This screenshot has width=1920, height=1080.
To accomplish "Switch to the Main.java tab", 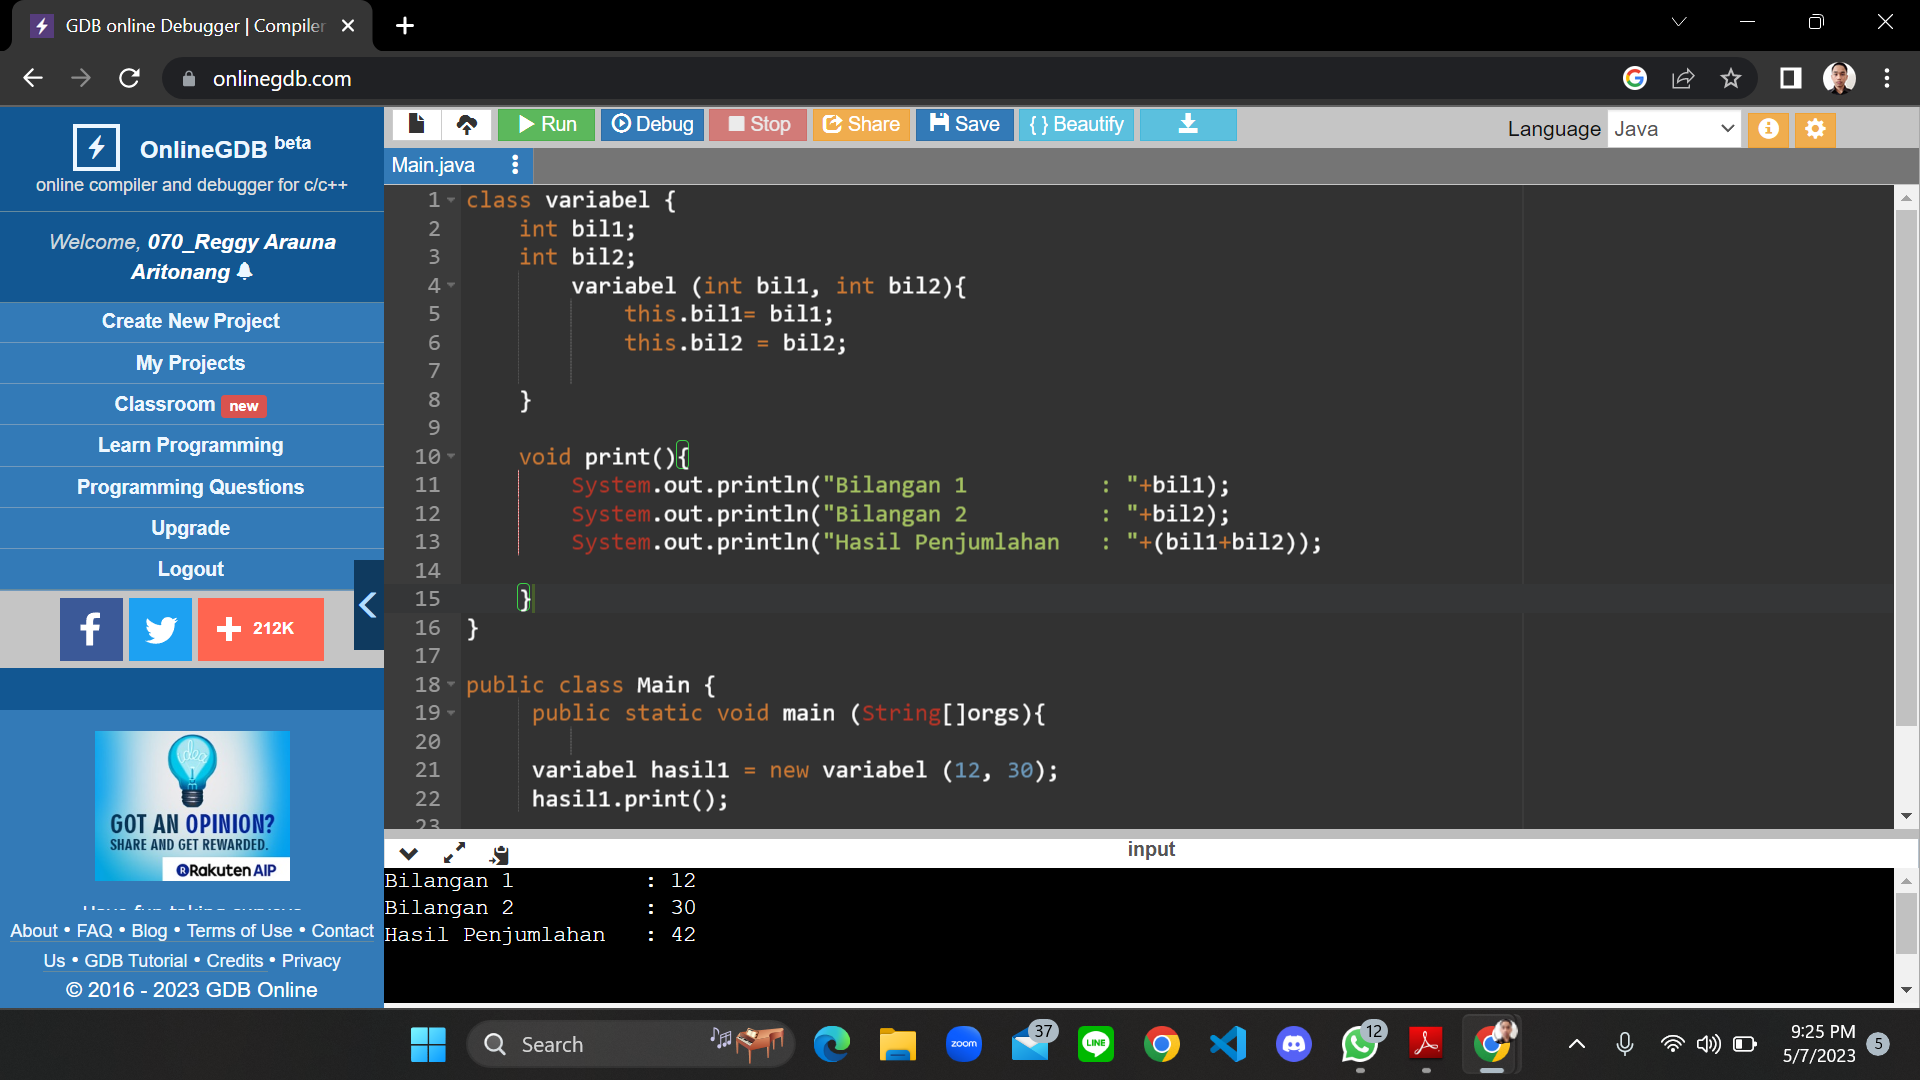I will coord(432,164).
